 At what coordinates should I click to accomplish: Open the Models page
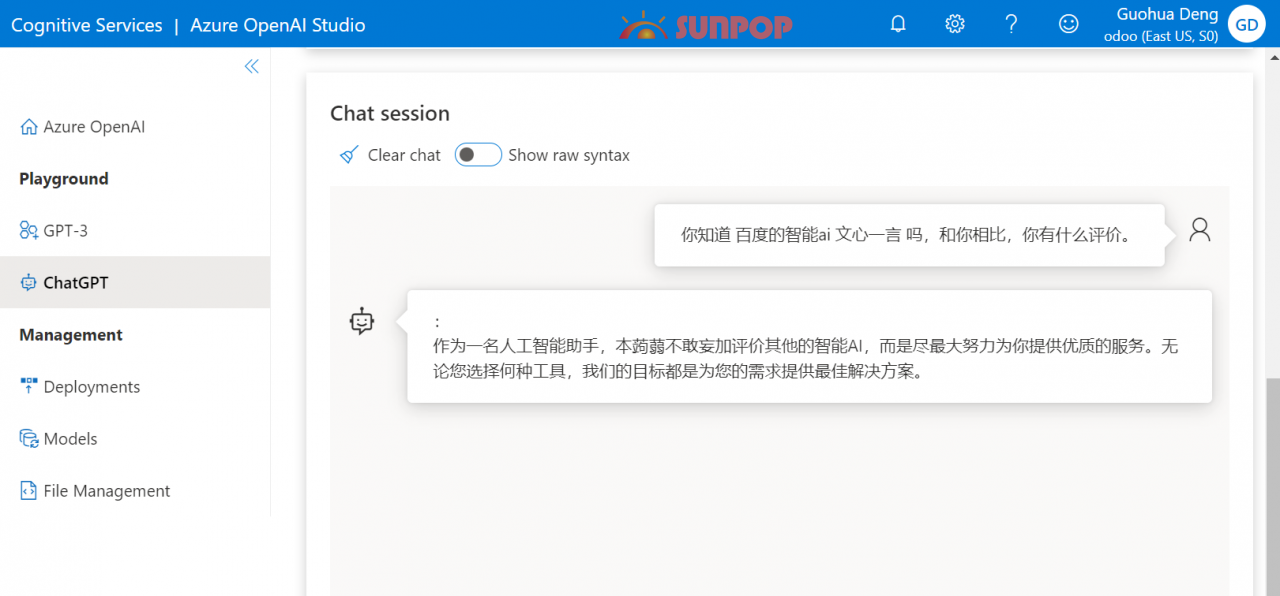click(x=72, y=438)
